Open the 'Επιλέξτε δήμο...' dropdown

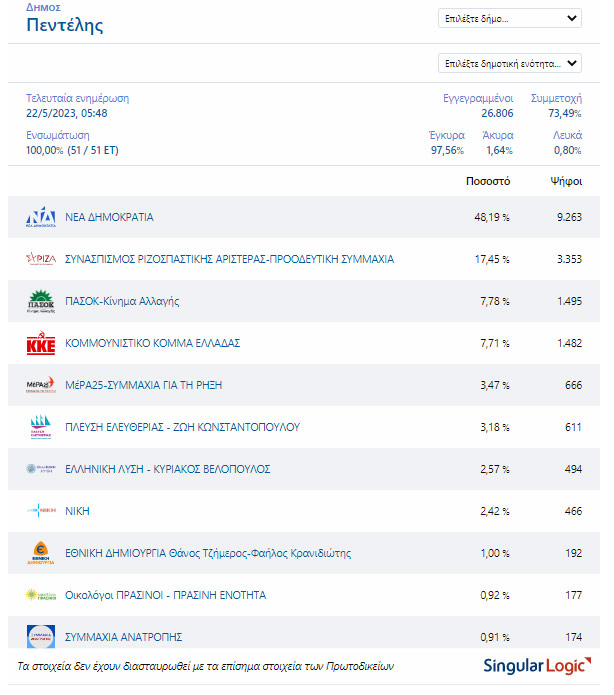pyautogui.click(x=510, y=18)
